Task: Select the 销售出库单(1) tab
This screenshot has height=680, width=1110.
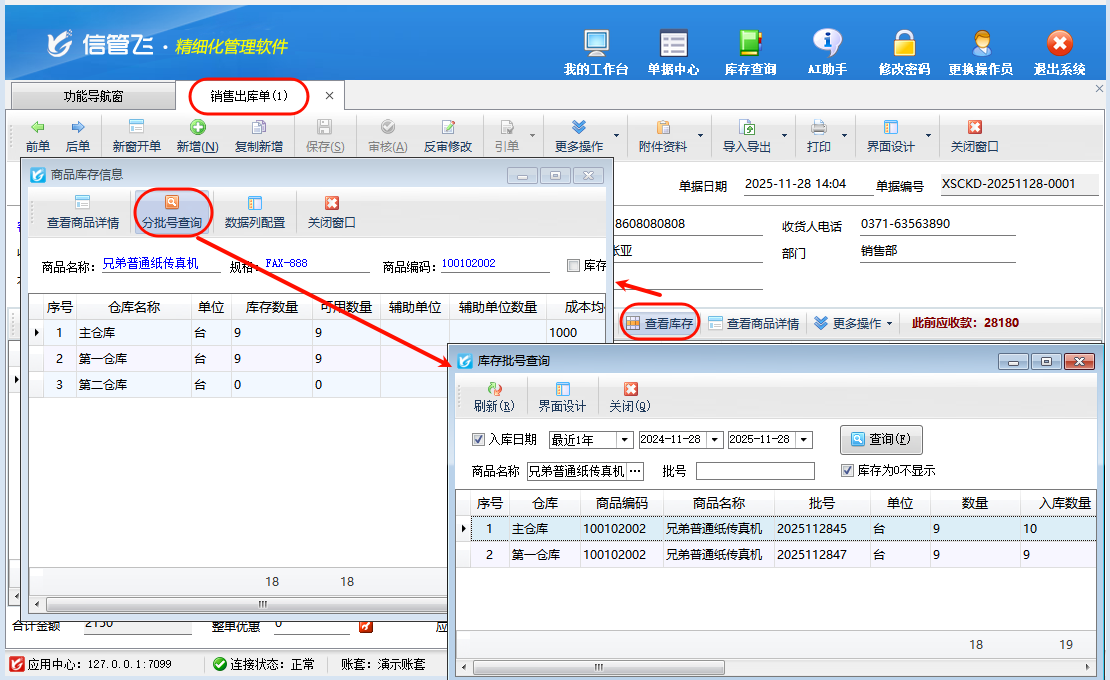Action: (x=249, y=97)
